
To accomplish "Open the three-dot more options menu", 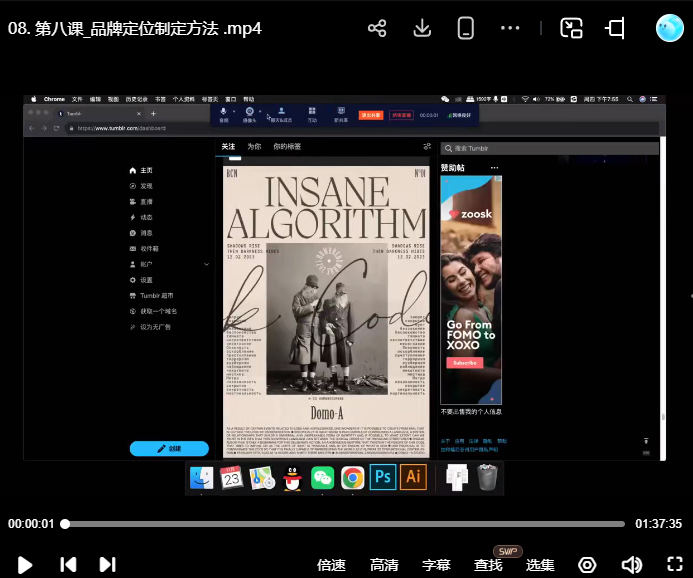I will coord(510,28).
